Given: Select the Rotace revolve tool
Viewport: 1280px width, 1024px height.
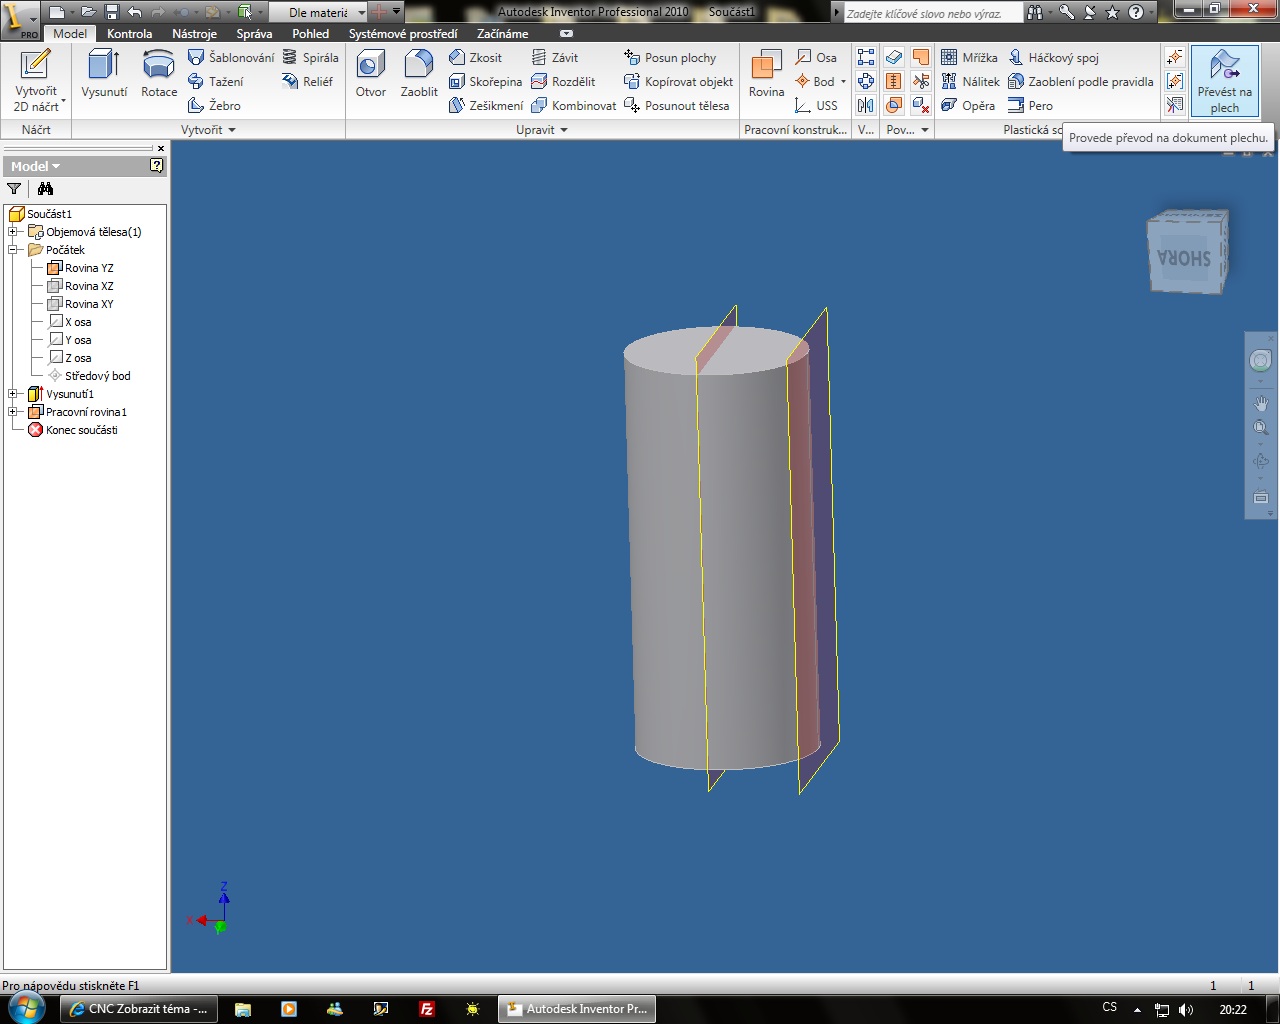Looking at the screenshot, I should click(158, 76).
